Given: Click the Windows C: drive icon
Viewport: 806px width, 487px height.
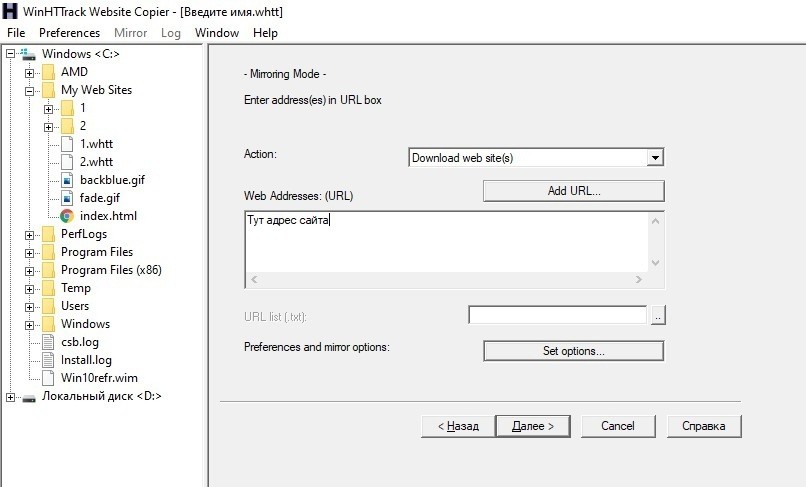Looking at the screenshot, I should tap(28, 54).
